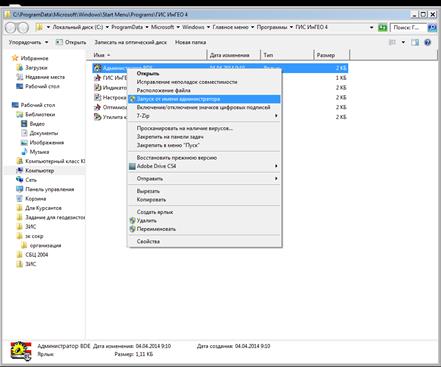Click the forward navigation arrow button
Image resolution: width=441 pixels, height=367 pixels.
click(23, 27)
